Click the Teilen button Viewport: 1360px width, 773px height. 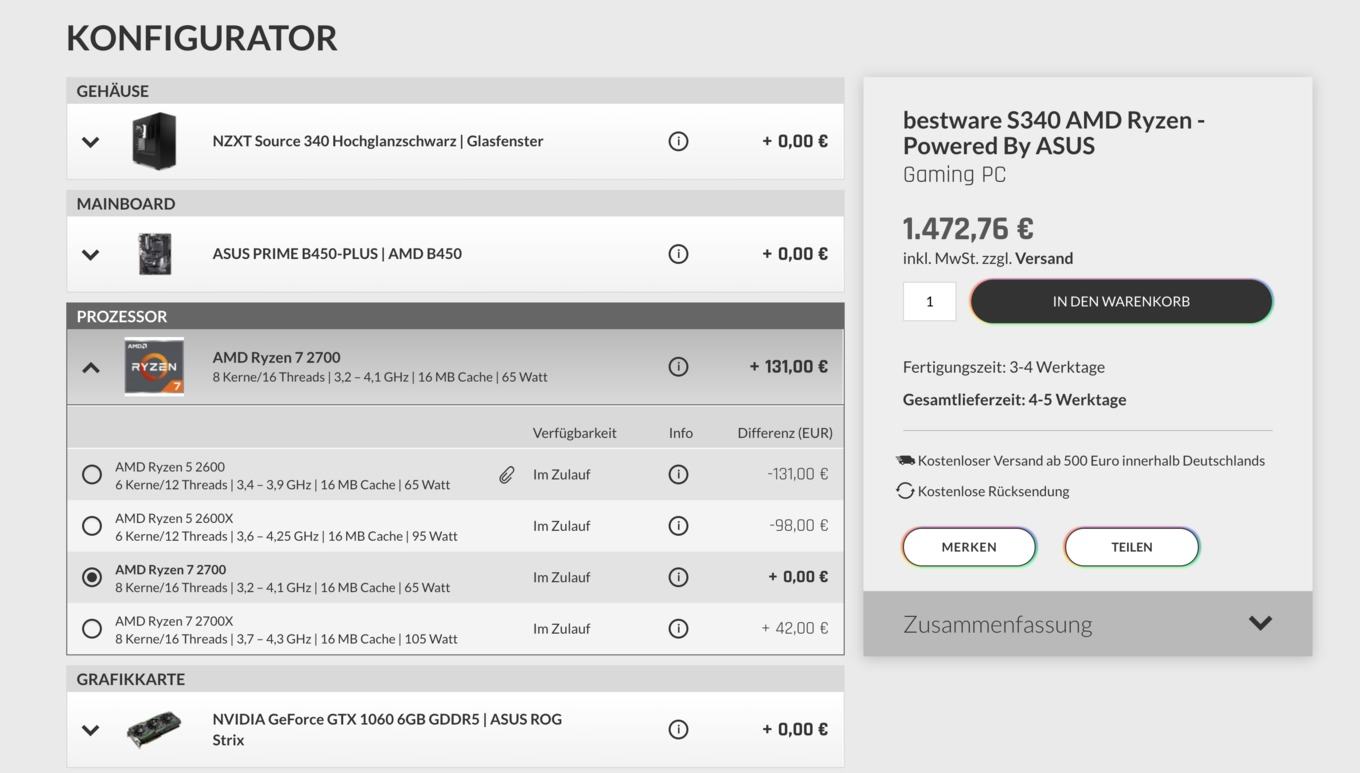click(1132, 547)
